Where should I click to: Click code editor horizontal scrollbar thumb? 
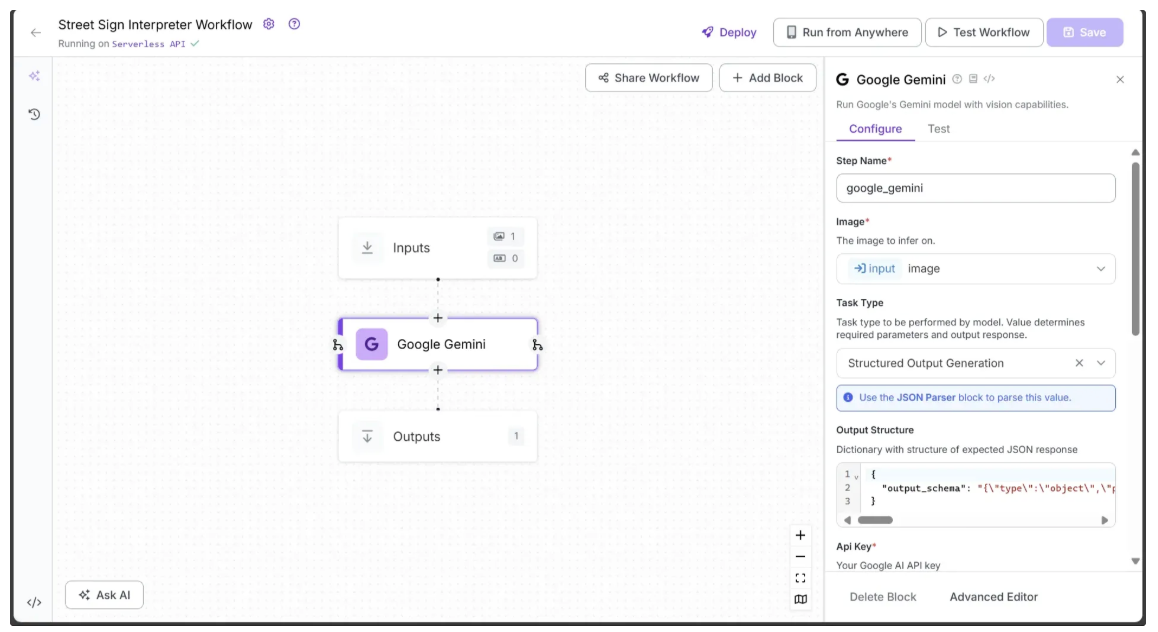(x=875, y=521)
